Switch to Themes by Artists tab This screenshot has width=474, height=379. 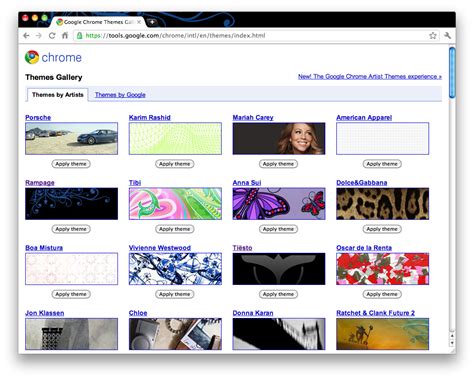[58, 95]
